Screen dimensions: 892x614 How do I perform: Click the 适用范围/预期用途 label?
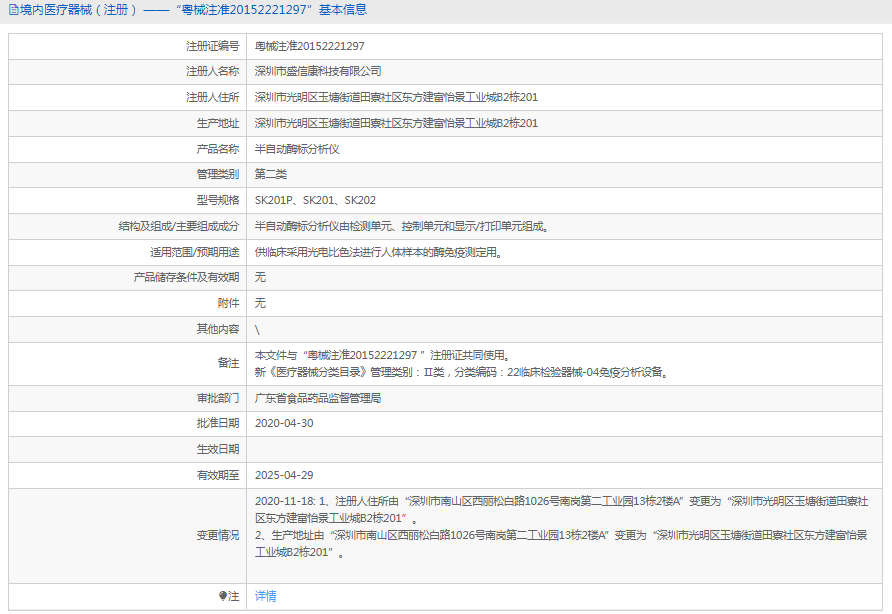pos(195,252)
